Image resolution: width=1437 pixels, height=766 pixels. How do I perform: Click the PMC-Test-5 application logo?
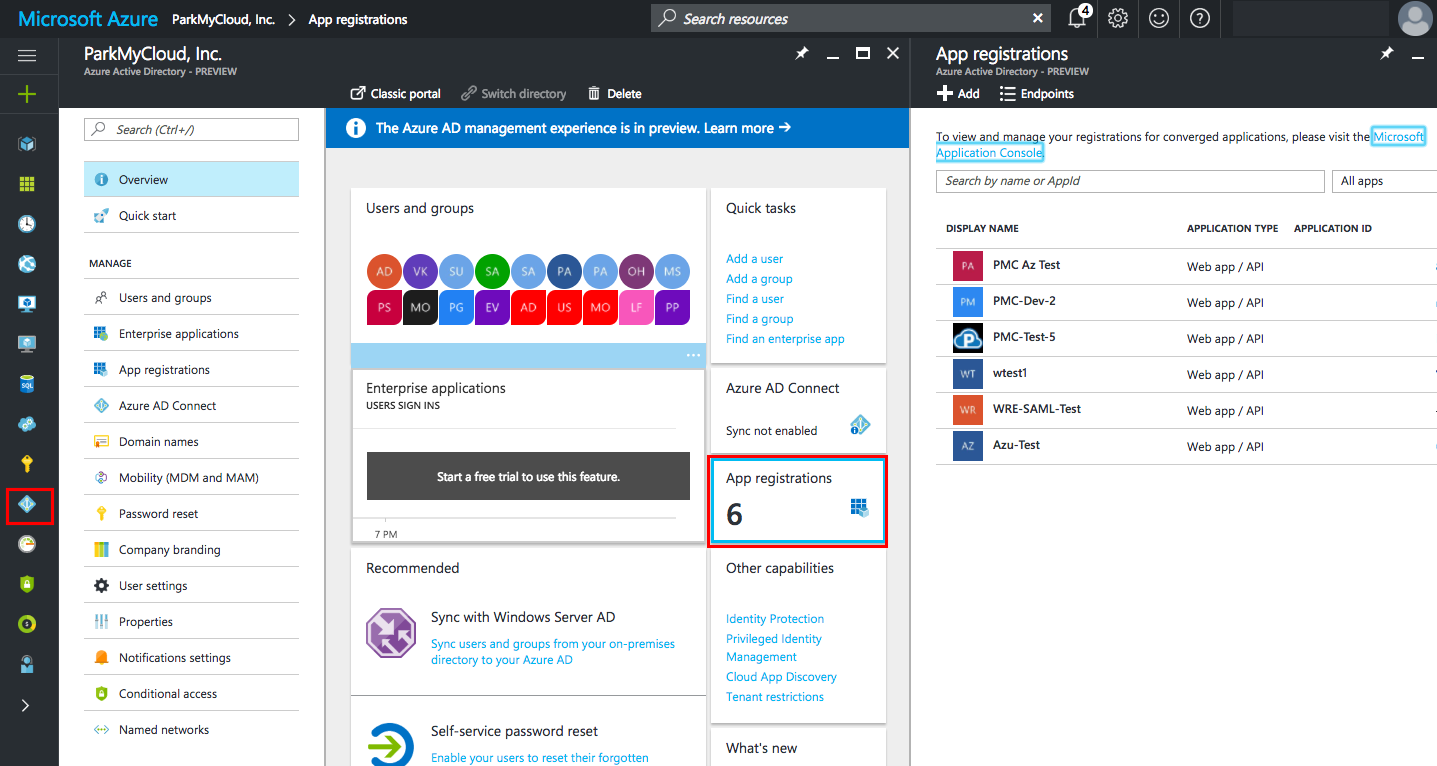coord(968,338)
